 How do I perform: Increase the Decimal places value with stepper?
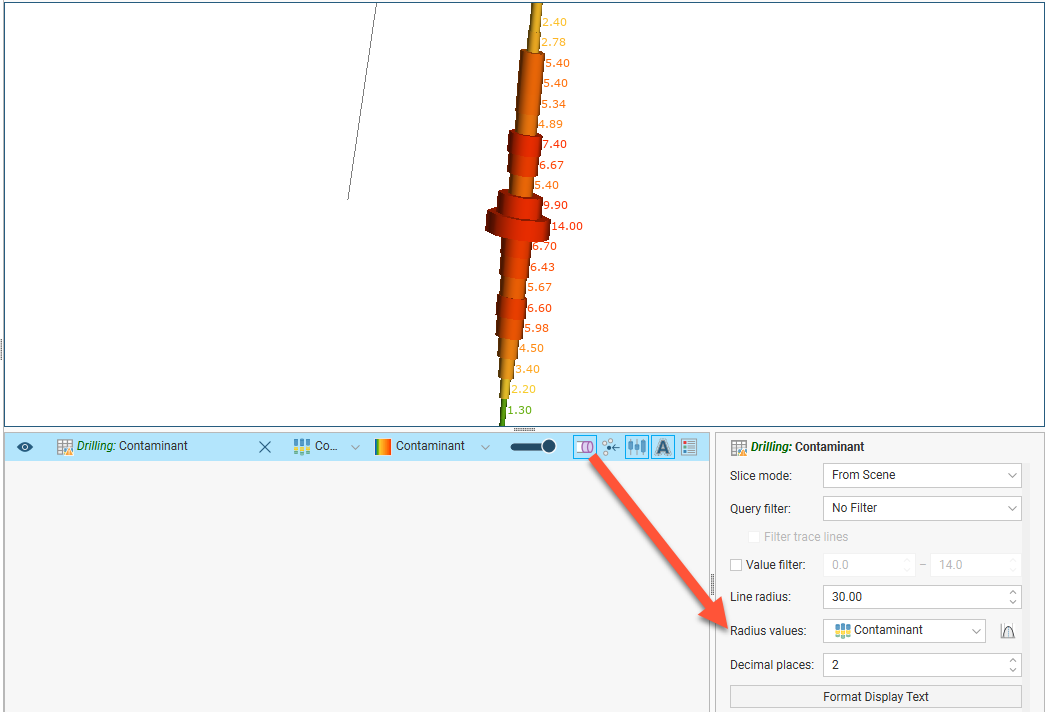coord(1013,659)
